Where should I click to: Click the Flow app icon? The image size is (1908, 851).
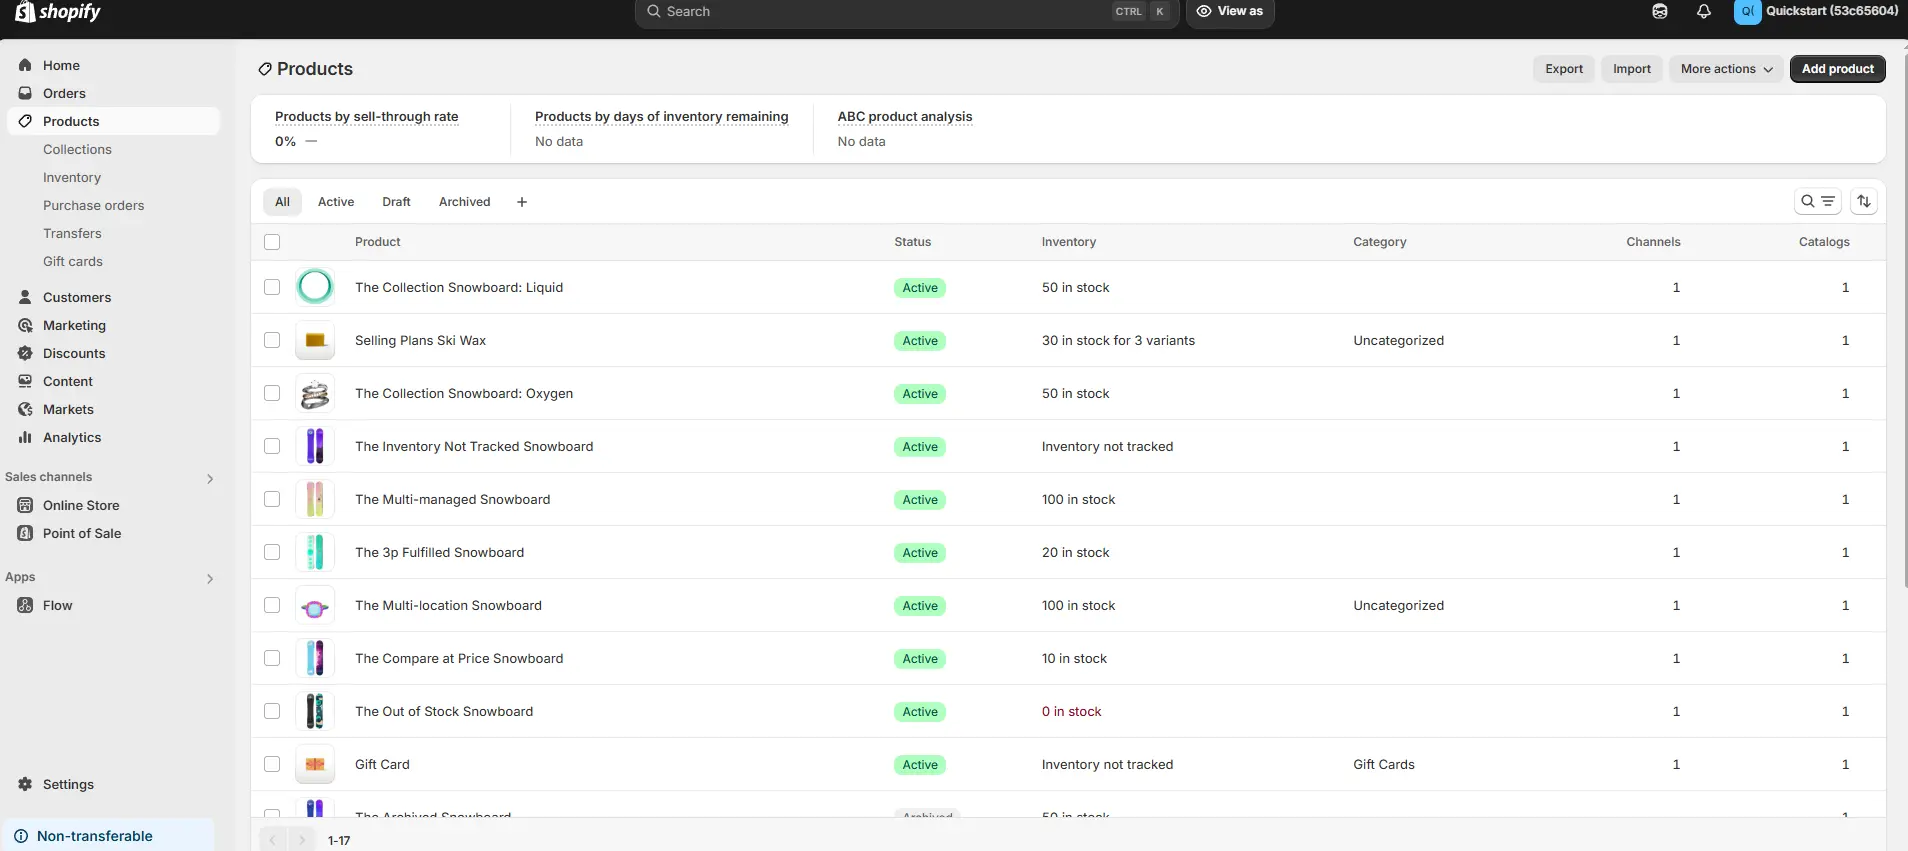[25, 605]
